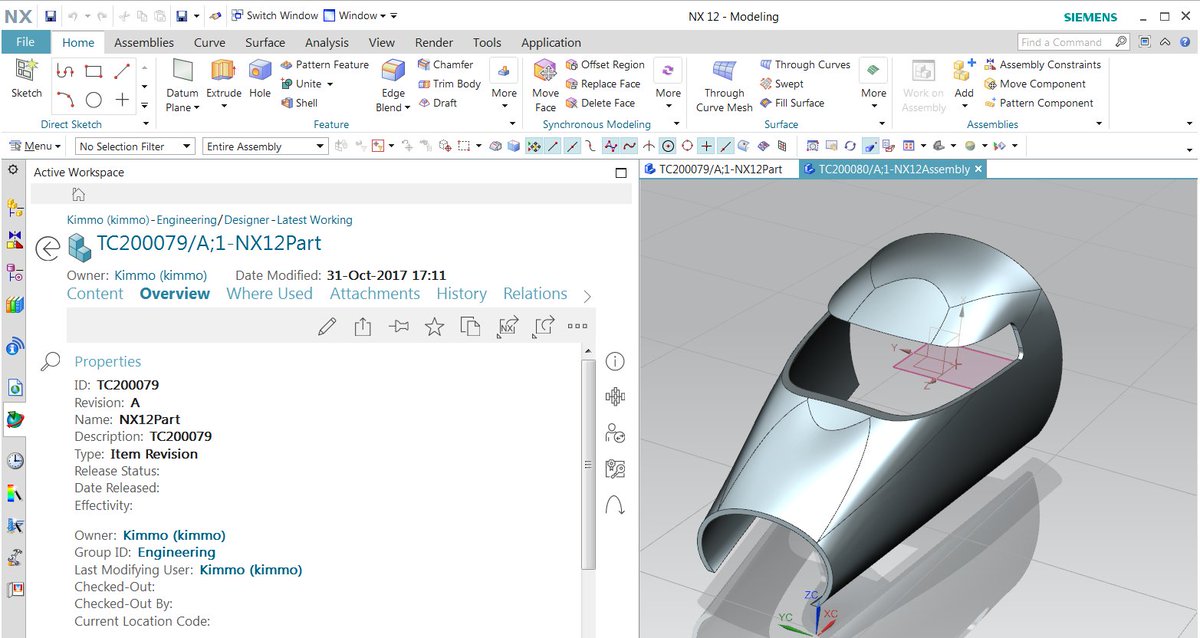Toggle the favorite star for TC200079

pyautogui.click(x=434, y=326)
